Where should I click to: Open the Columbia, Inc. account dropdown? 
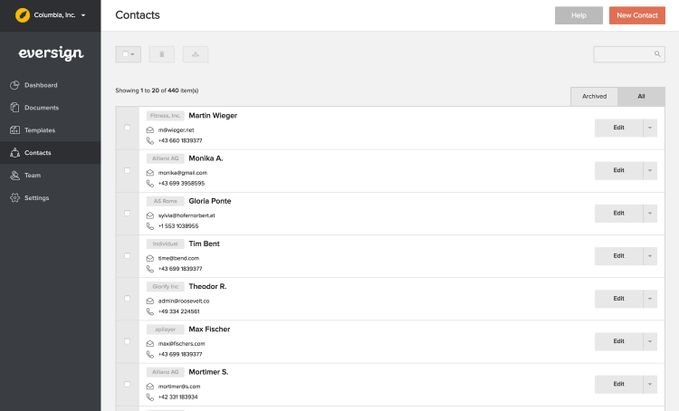[50, 15]
